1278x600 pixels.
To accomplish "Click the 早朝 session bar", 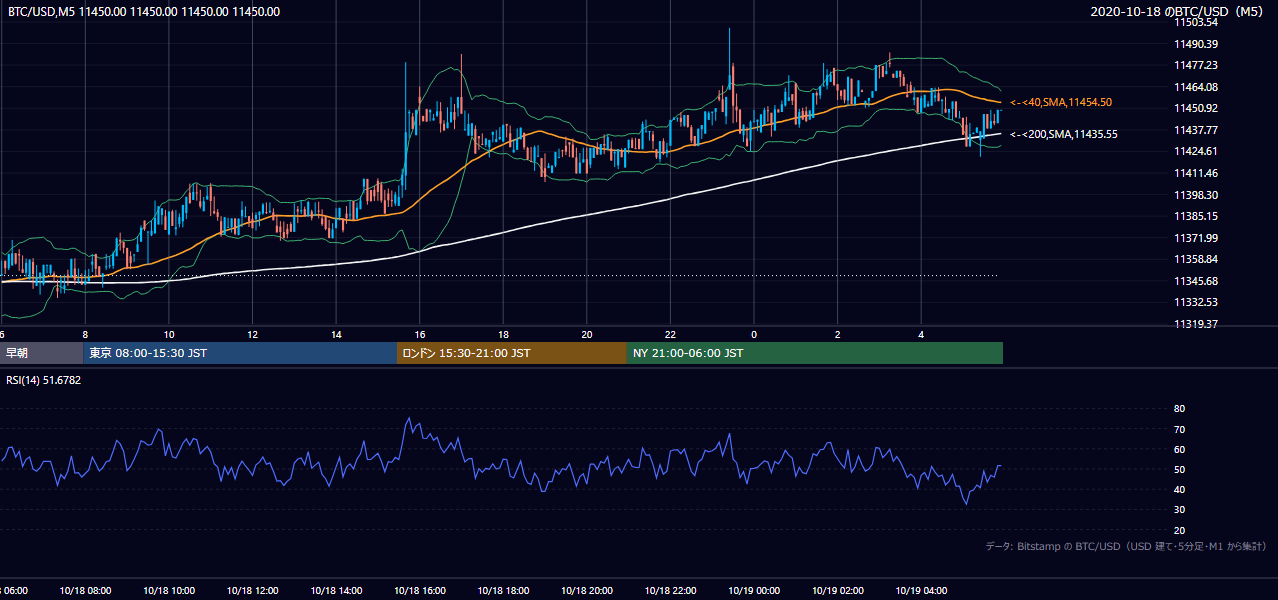I will click(41, 353).
